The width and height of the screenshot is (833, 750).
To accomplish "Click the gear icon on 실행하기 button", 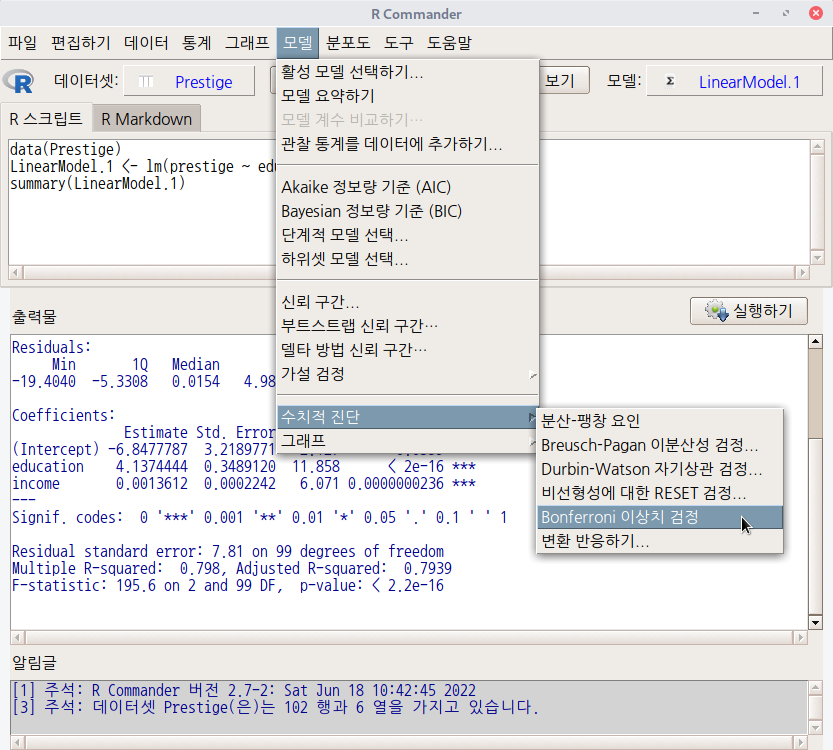I will [x=716, y=311].
